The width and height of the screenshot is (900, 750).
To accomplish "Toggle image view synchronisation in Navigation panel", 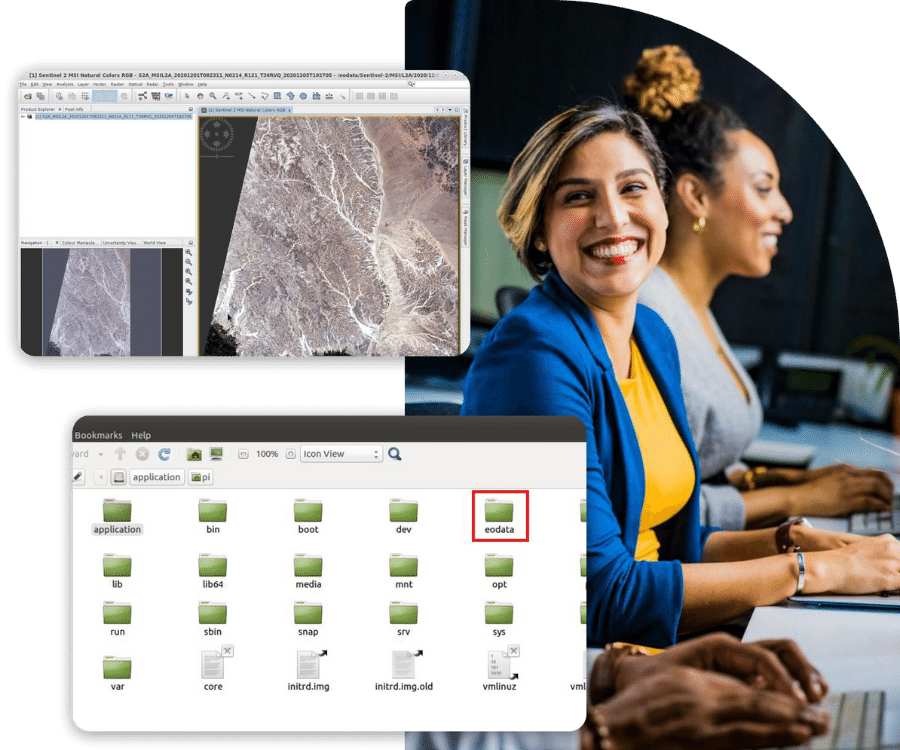I will (187, 291).
